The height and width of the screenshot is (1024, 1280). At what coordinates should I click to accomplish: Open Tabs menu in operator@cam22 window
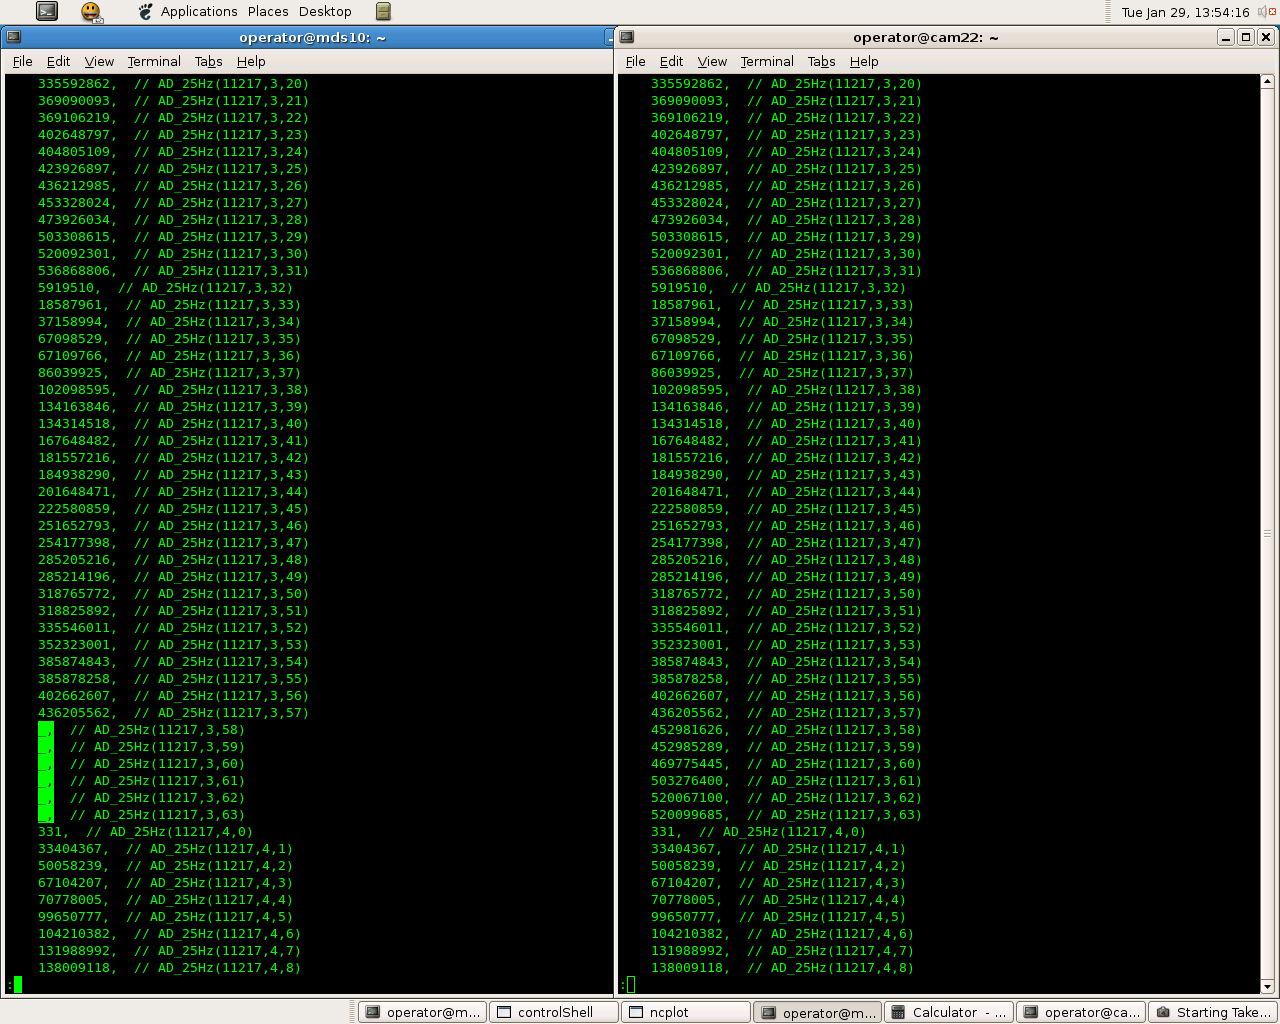[821, 61]
